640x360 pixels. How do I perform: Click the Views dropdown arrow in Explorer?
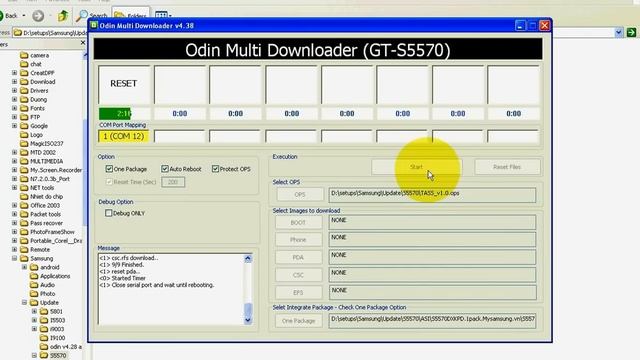[x=170, y=16]
